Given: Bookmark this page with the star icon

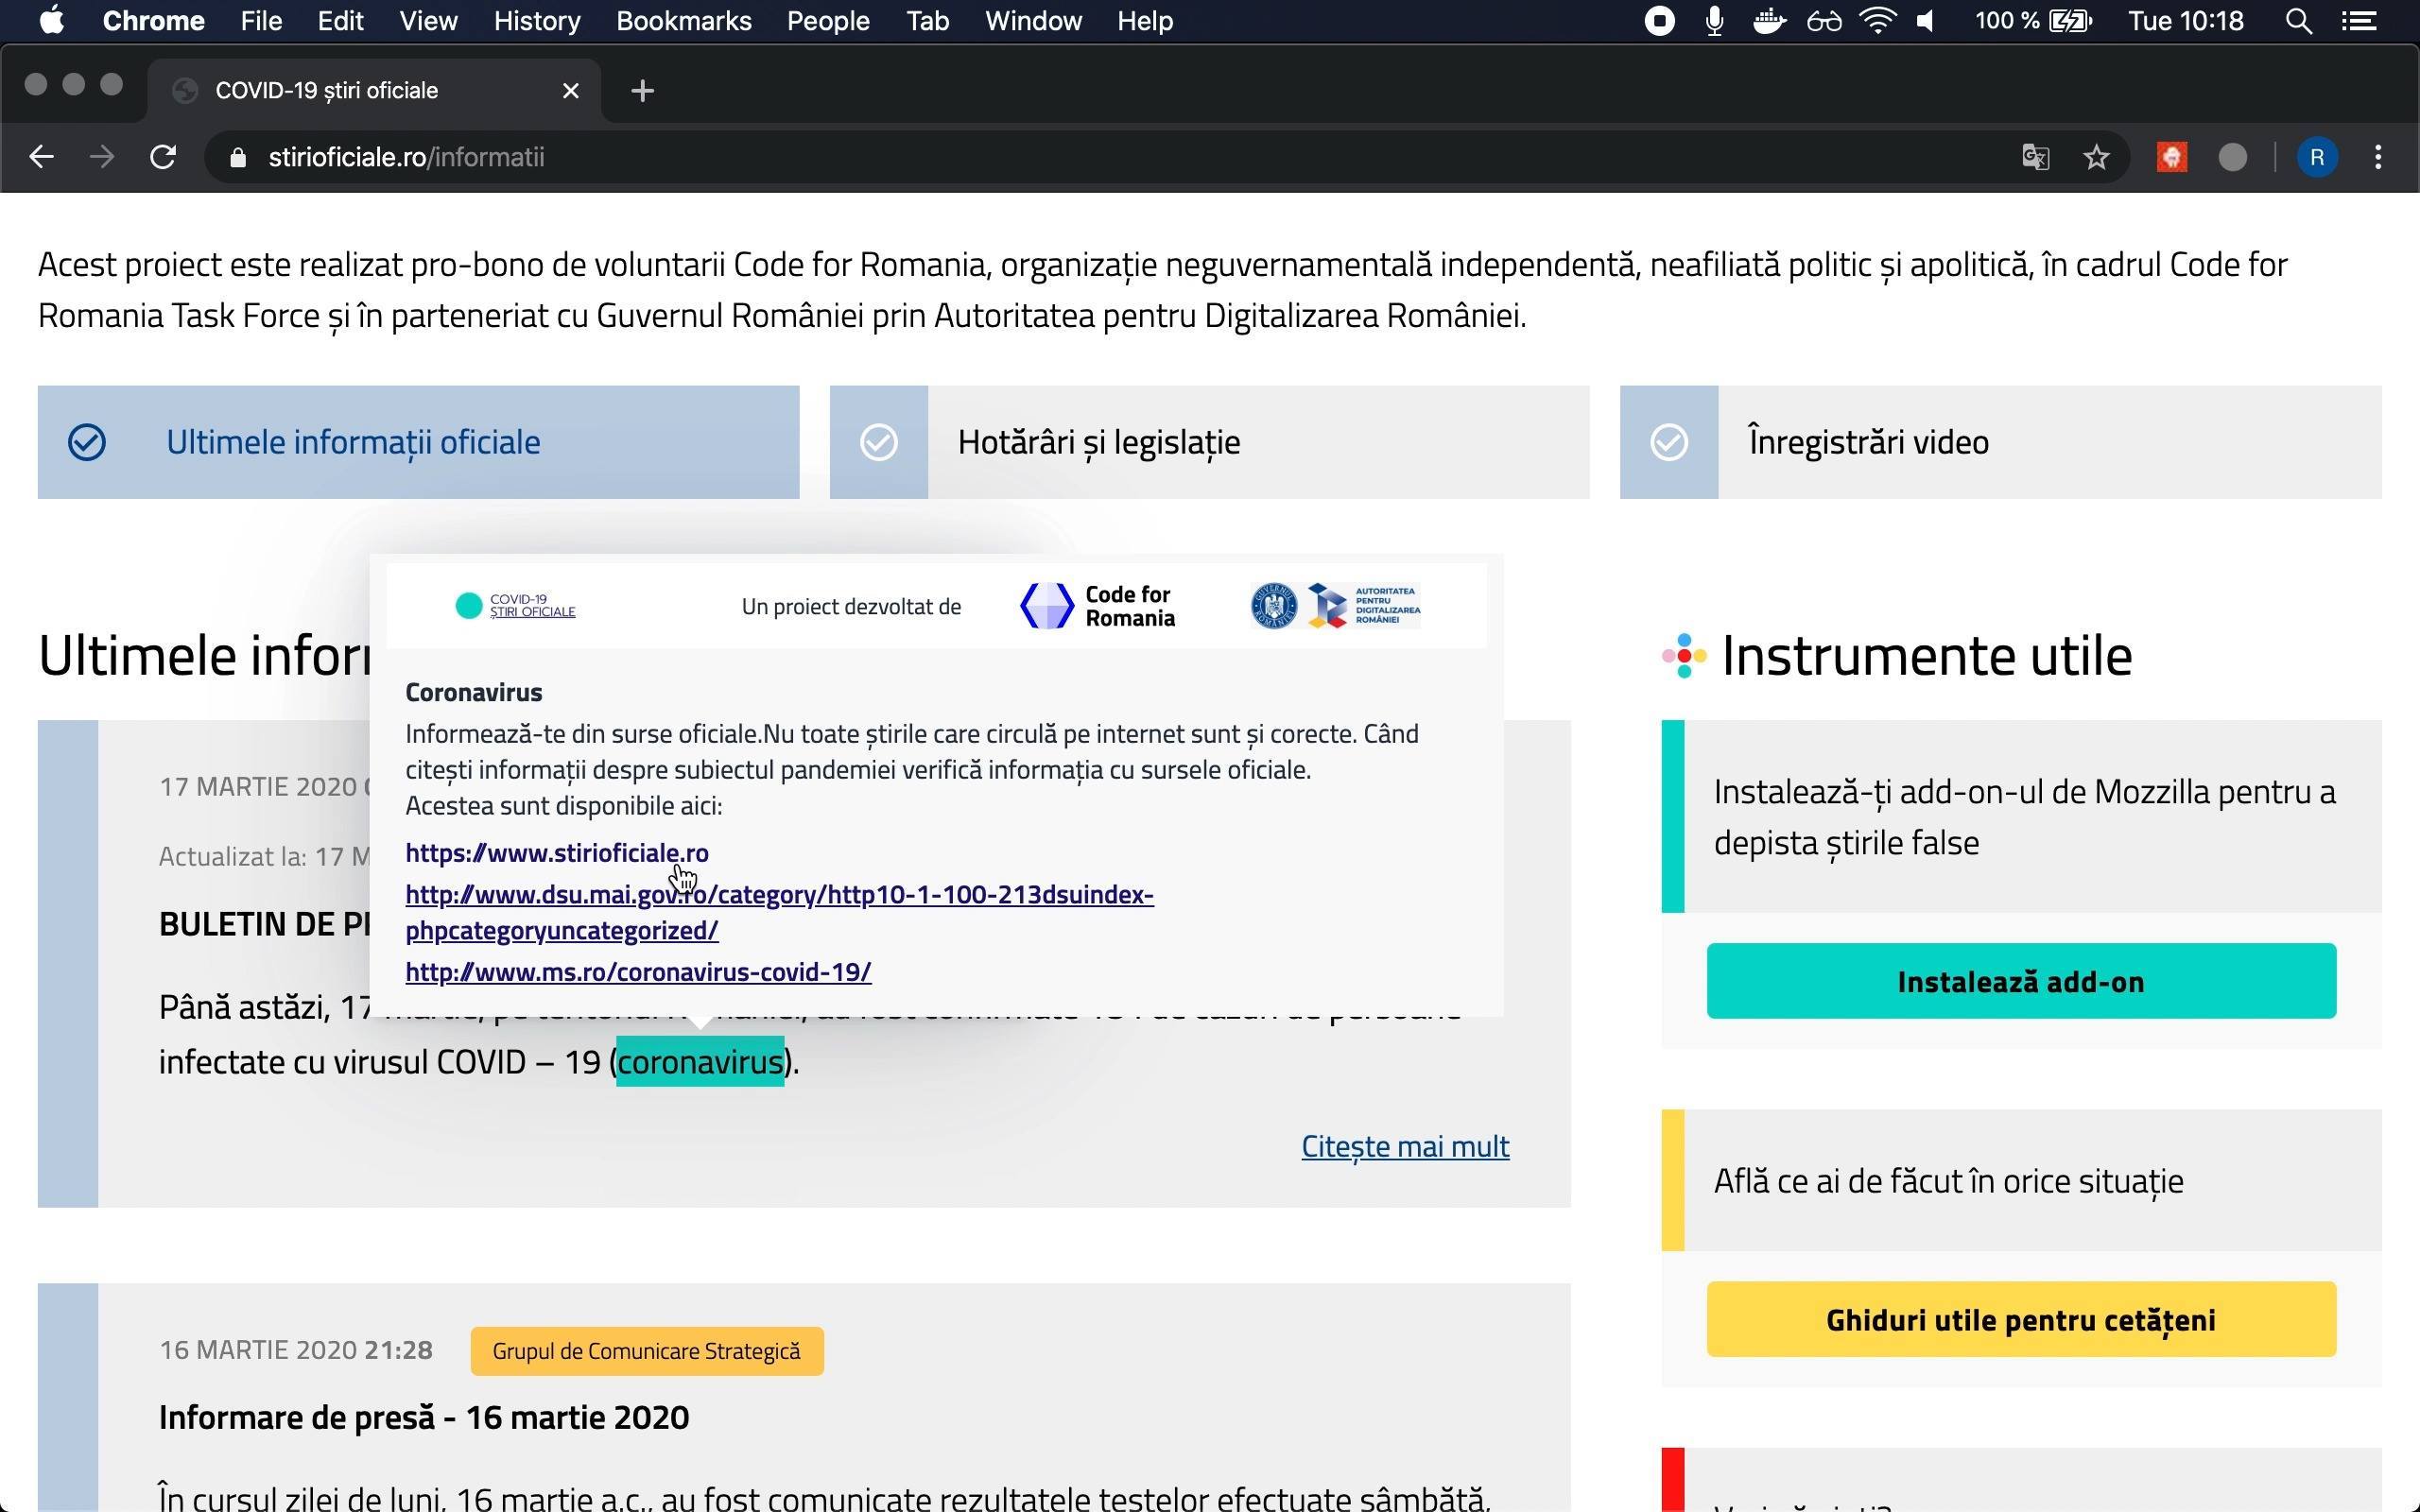Looking at the screenshot, I should (x=2096, y=157).
